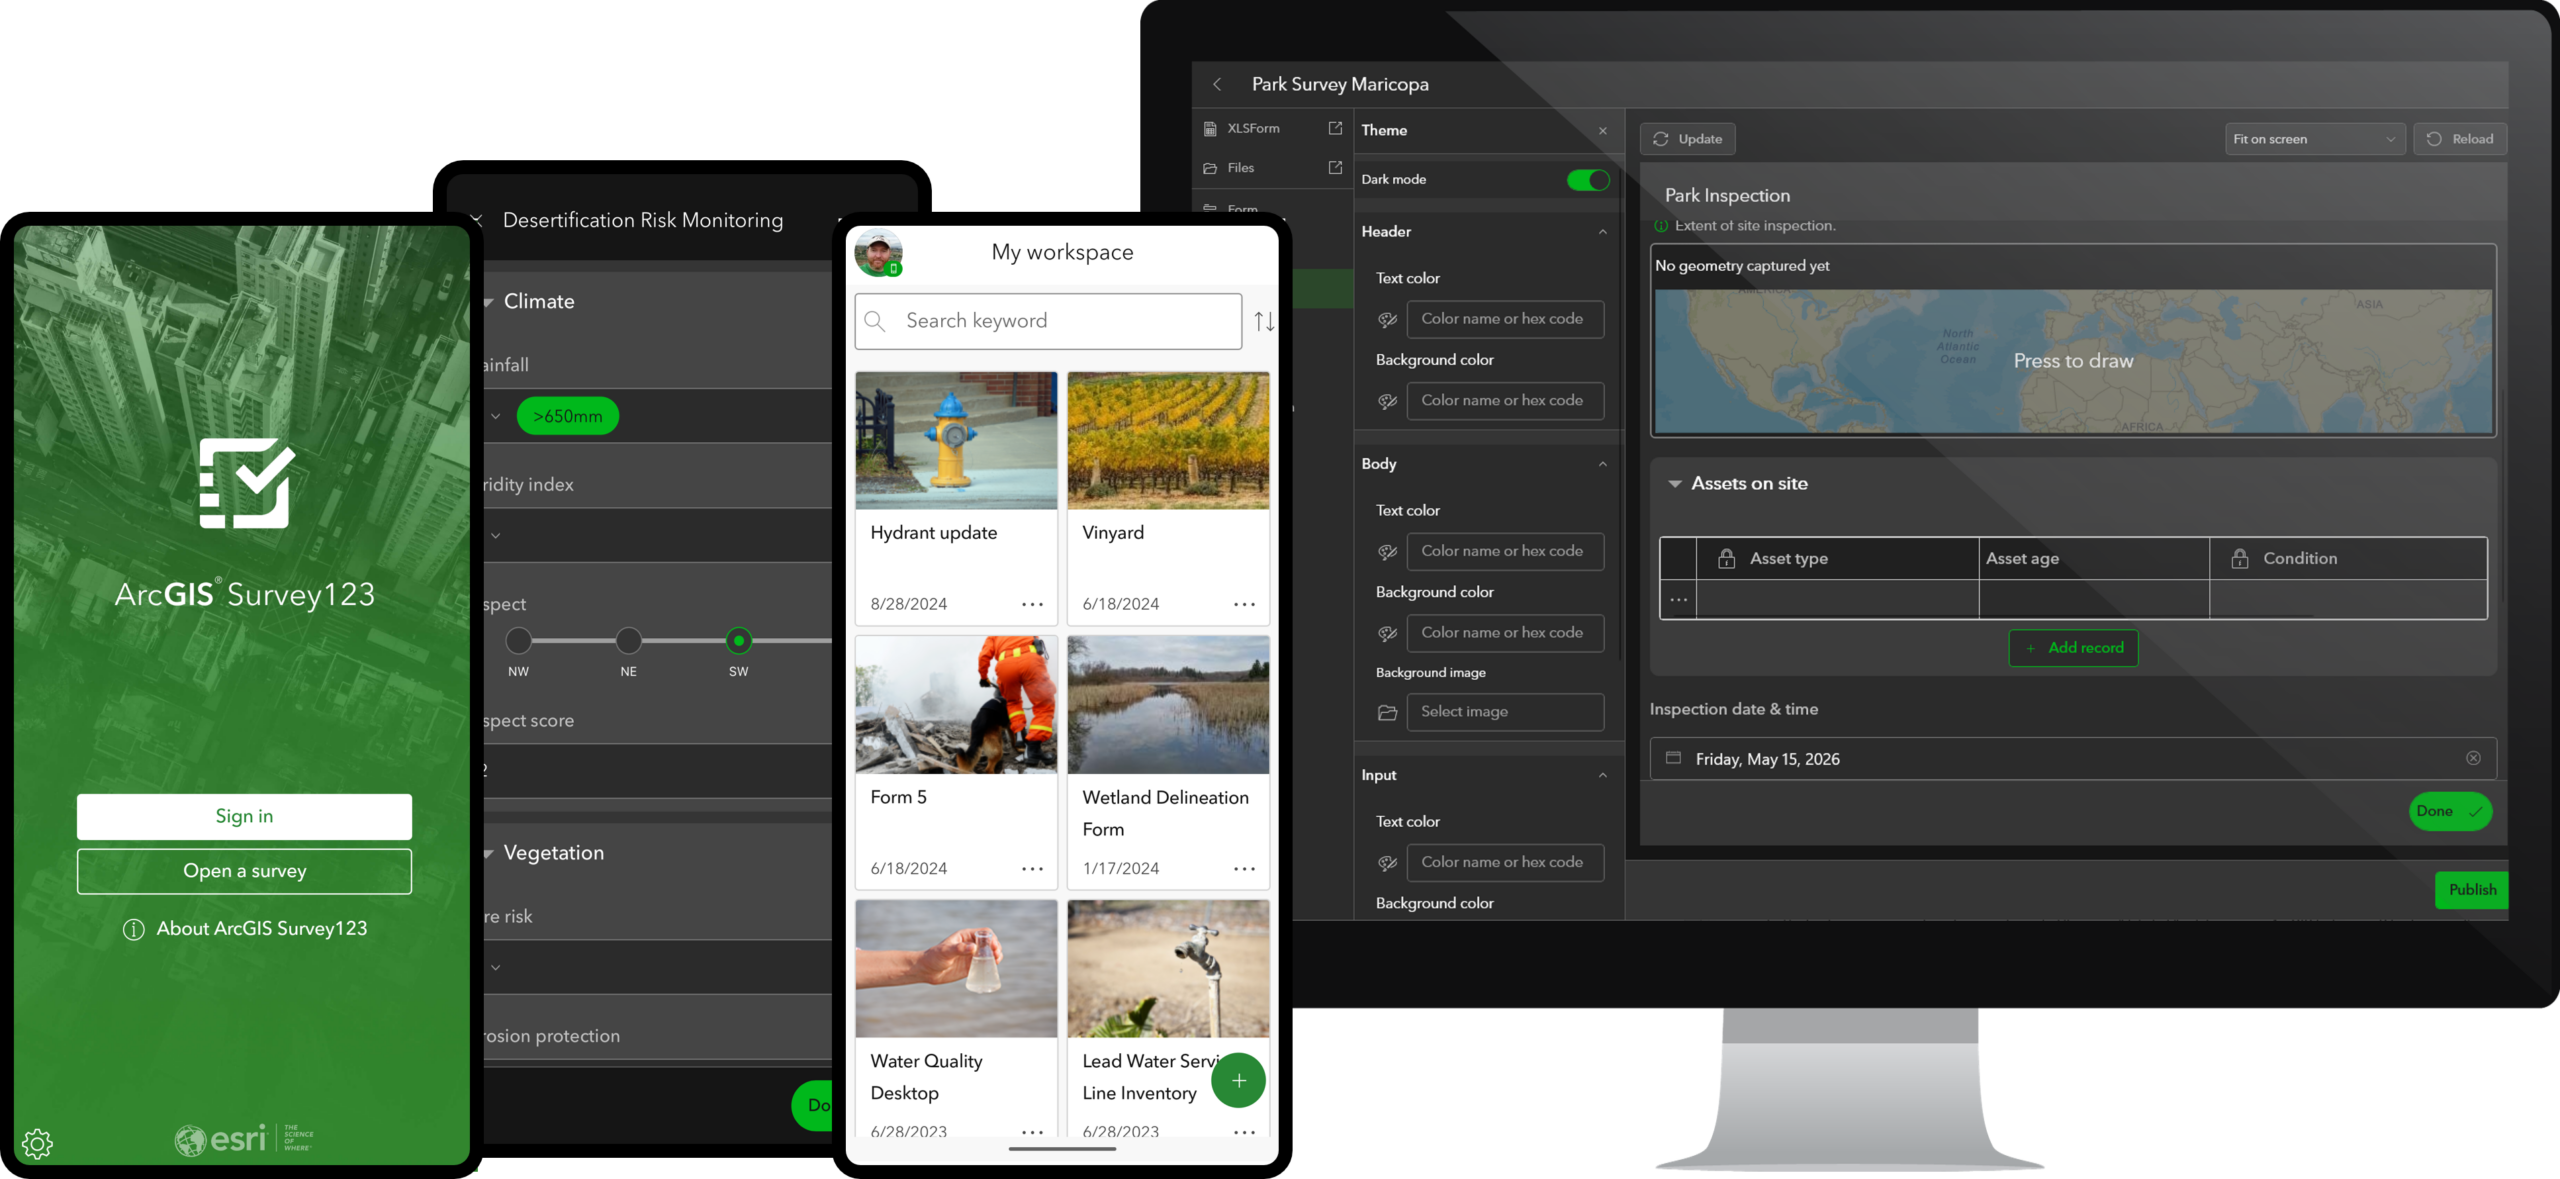Click Add record button
This screenshot has height=1179, width=2560.
(2073, 648)
